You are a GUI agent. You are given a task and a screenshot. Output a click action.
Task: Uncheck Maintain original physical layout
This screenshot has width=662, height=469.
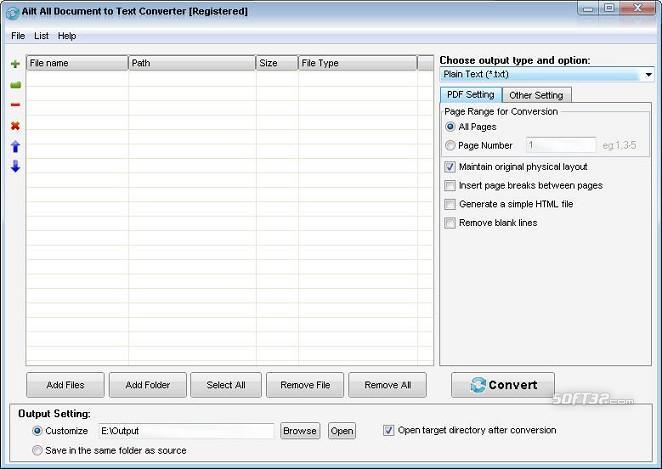pos(450,167)
